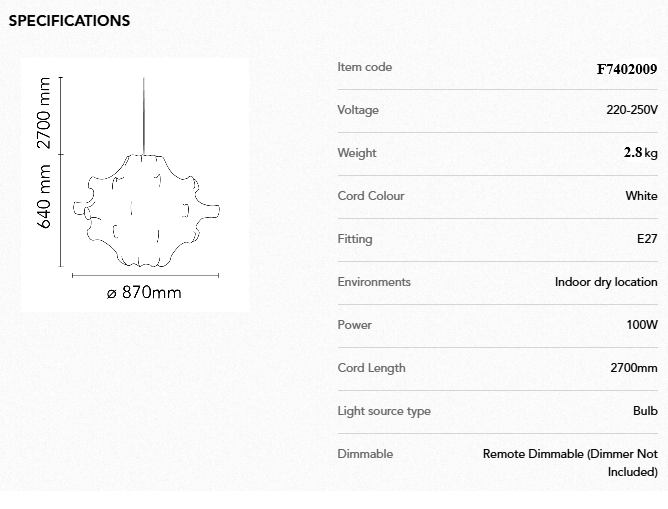Click the Dimmable row label
This screenshot has height=509, width=668.
tap(365, 454)
